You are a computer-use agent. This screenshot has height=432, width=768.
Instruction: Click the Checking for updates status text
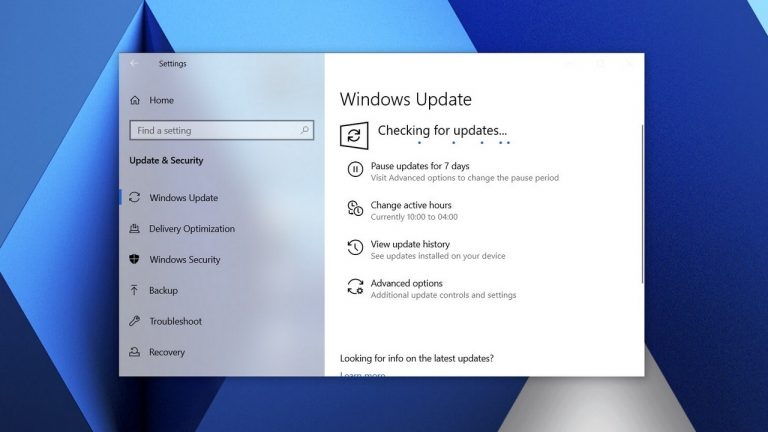pos(442,131)
